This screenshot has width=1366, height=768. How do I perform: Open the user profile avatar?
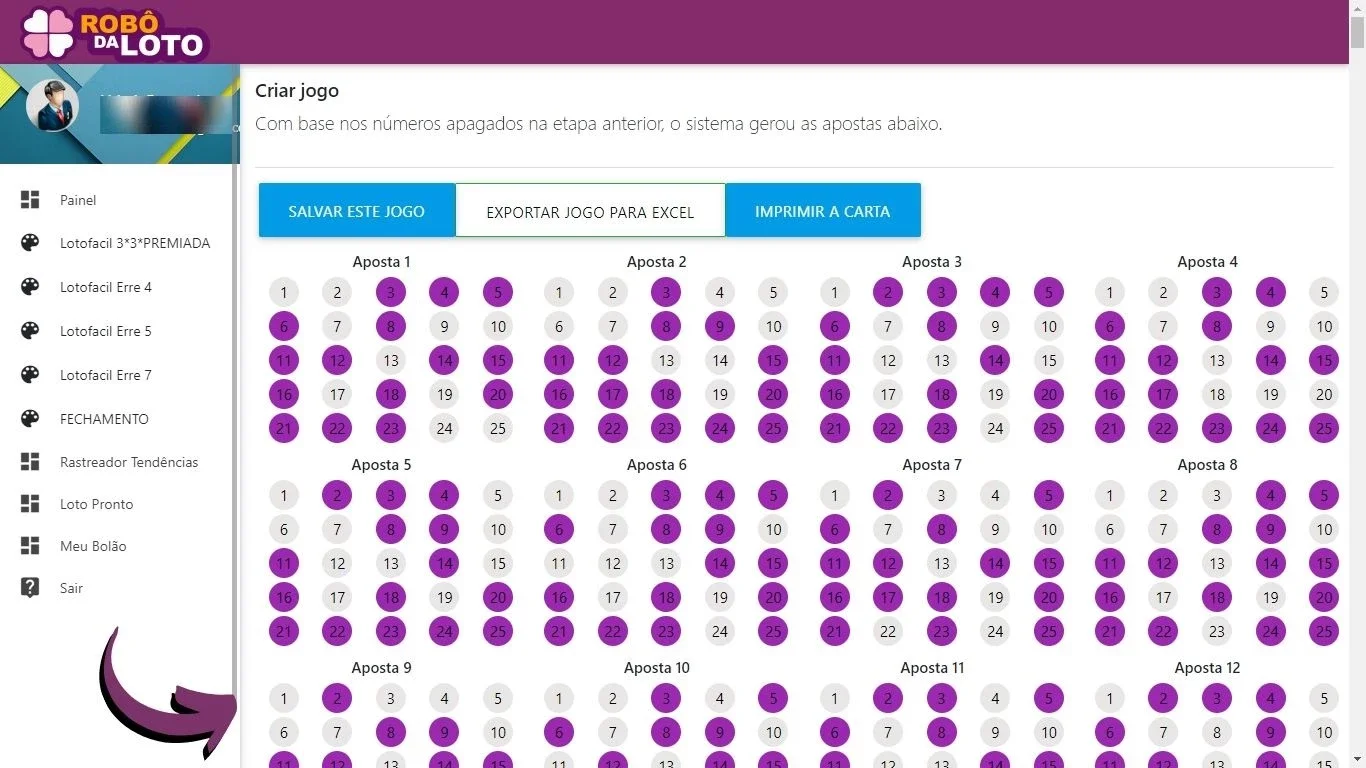click(x=52, y=105)
